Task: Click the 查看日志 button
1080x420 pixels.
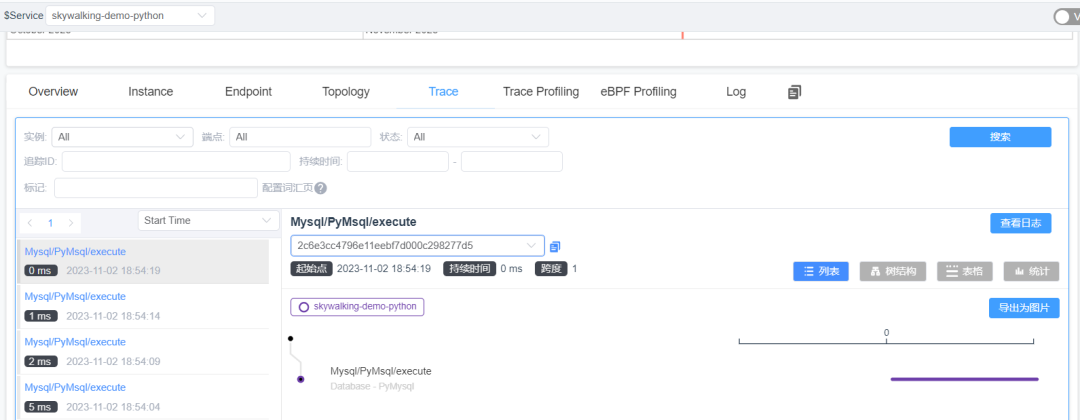Action: (1021, 223)
